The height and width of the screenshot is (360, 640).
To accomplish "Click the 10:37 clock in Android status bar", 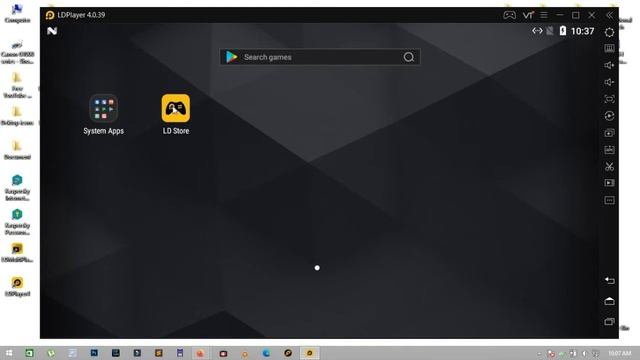I will (582, 31).
